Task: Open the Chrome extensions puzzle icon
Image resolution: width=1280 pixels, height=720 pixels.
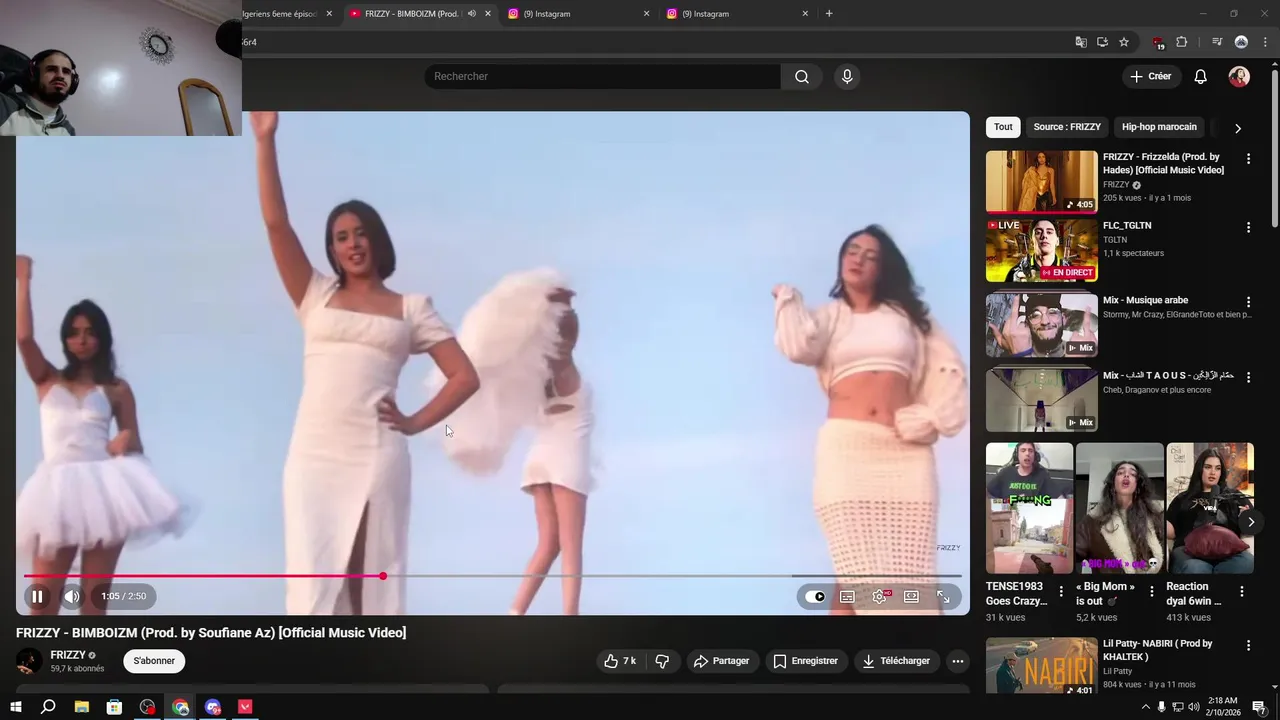Action: click(x=1182, y=42)
